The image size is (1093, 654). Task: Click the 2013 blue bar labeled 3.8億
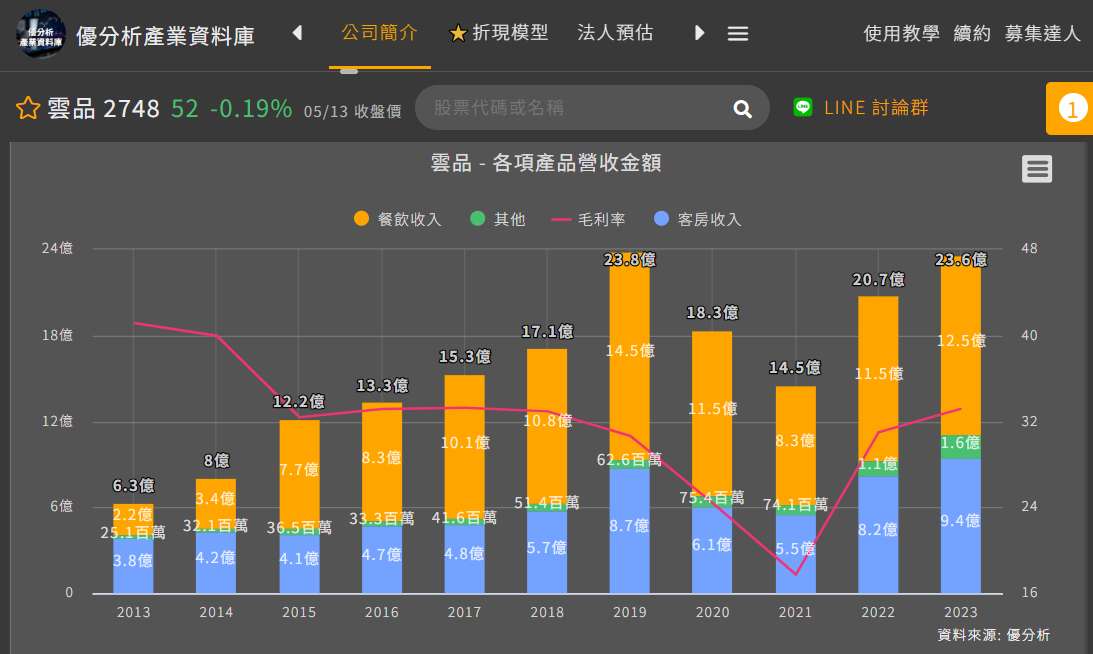click(133, 566)
